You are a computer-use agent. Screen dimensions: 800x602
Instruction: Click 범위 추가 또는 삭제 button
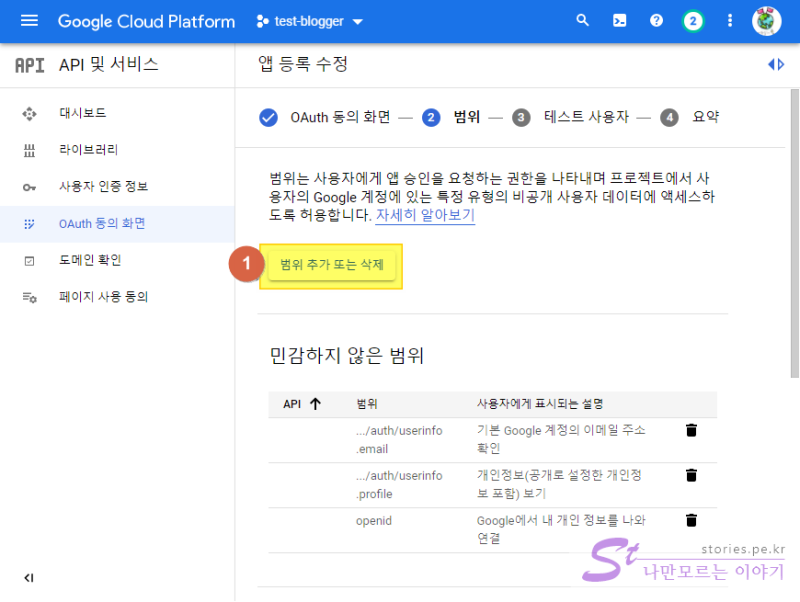point(332,265)
